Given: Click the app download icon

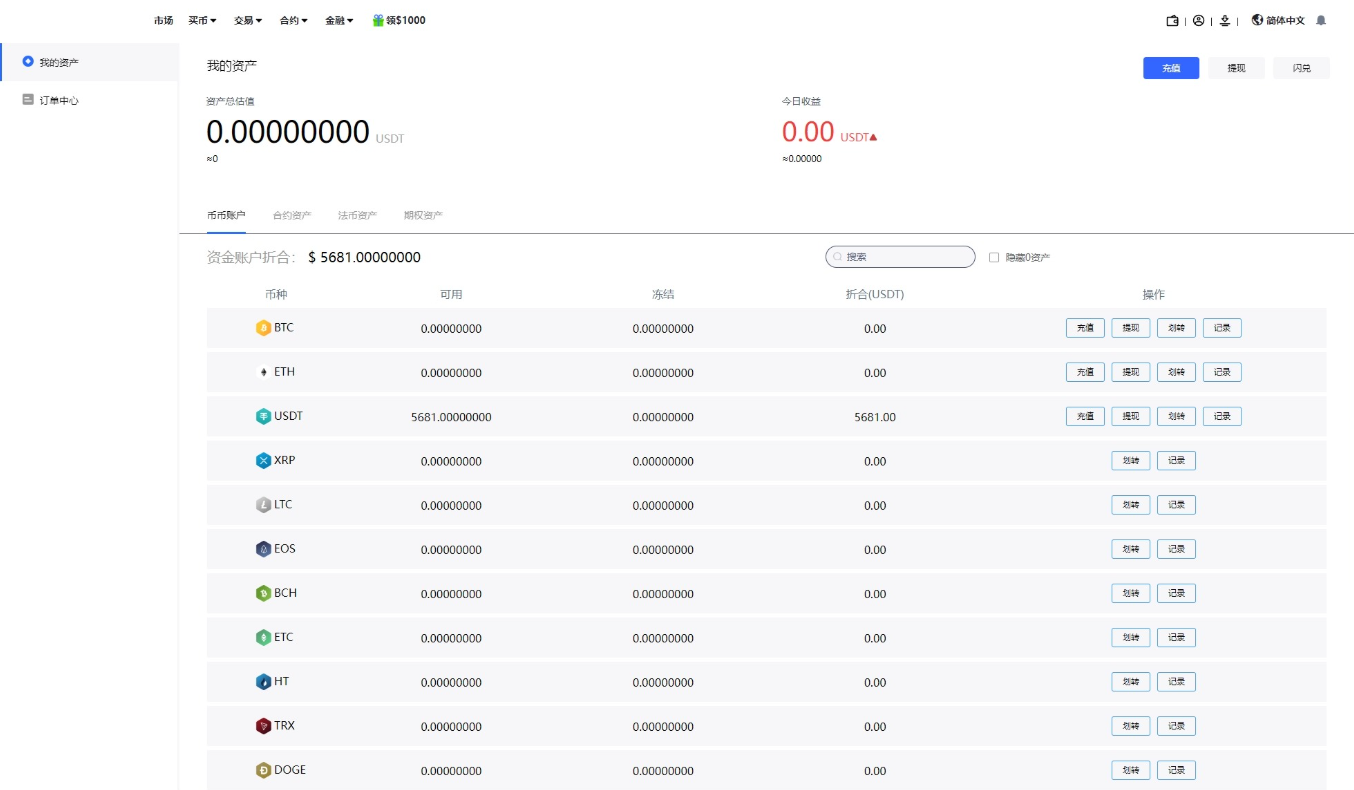Looking at the screenshot, I should point(1224,21).
